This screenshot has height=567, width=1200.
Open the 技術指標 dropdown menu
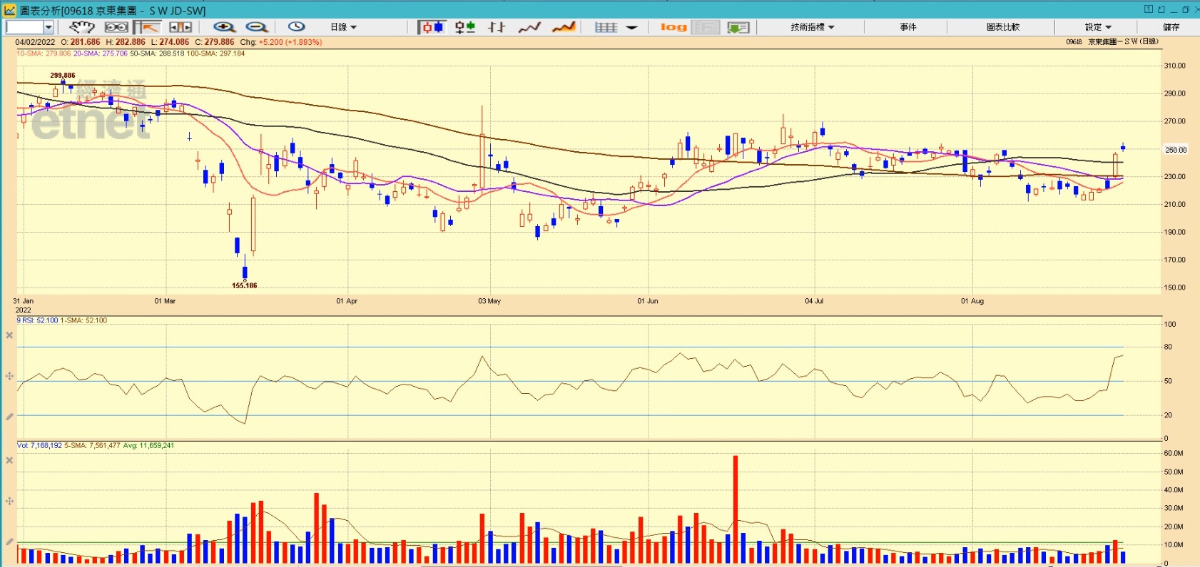[x=811, y=27]
